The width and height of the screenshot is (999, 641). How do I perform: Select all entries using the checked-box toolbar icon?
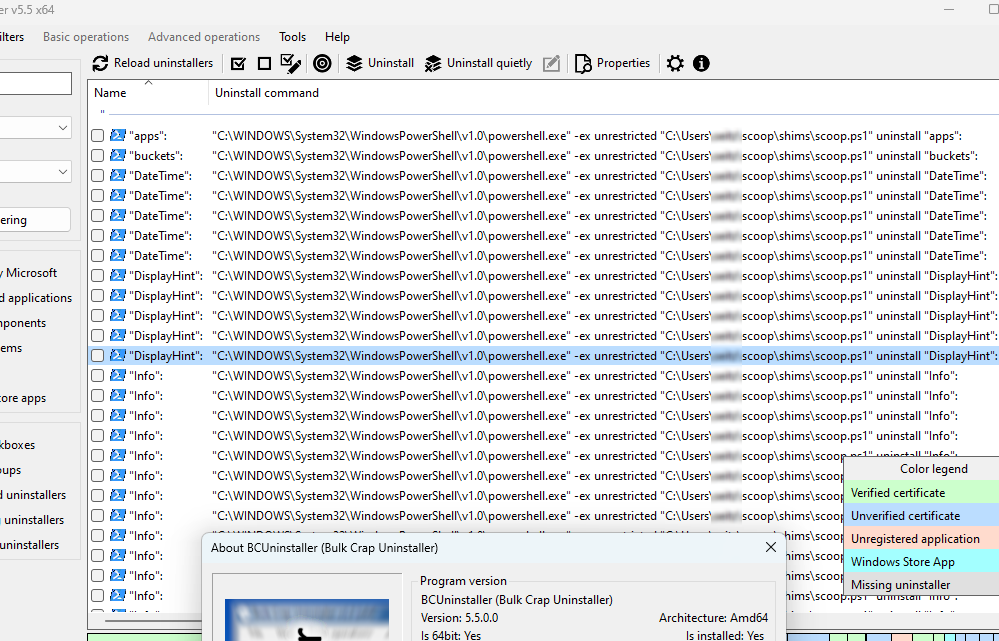[238, 63]
